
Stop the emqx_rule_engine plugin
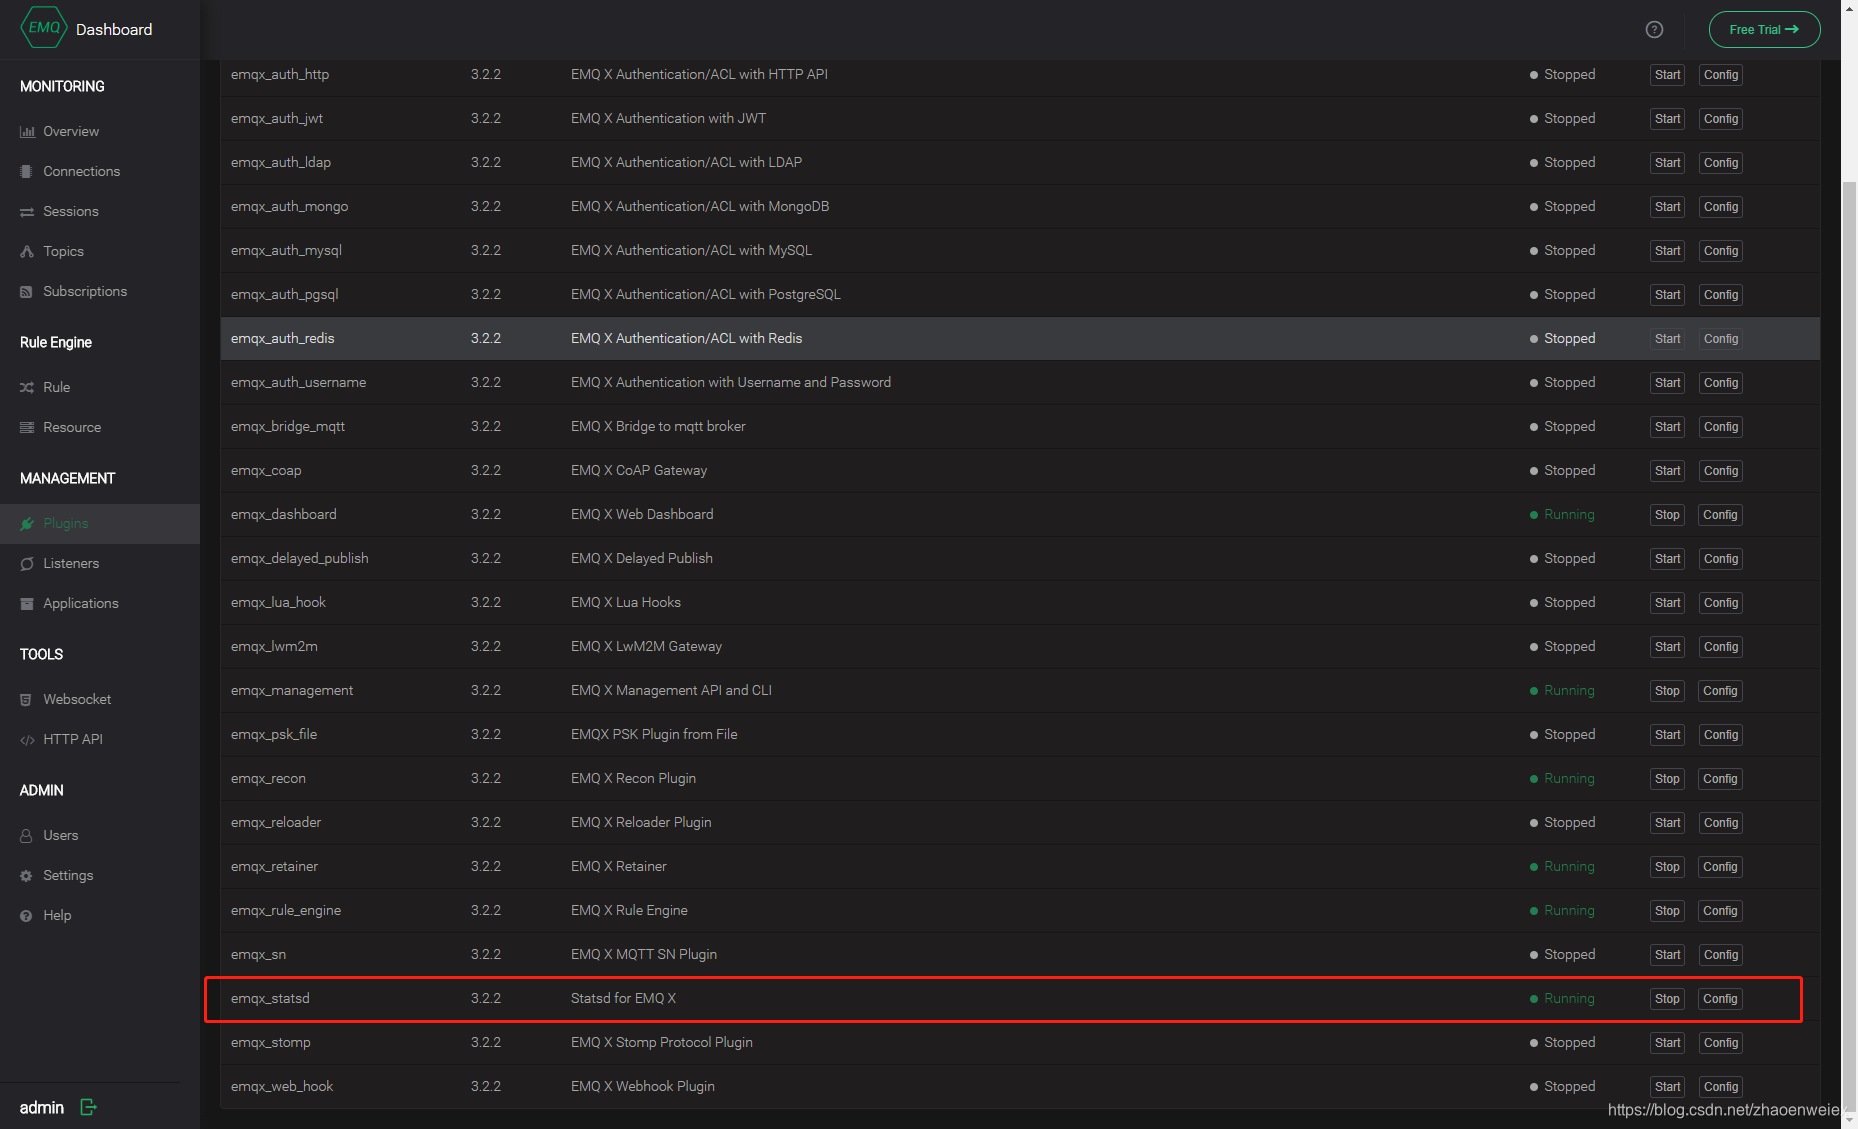pyautogui.click(x=1667, y=911)
